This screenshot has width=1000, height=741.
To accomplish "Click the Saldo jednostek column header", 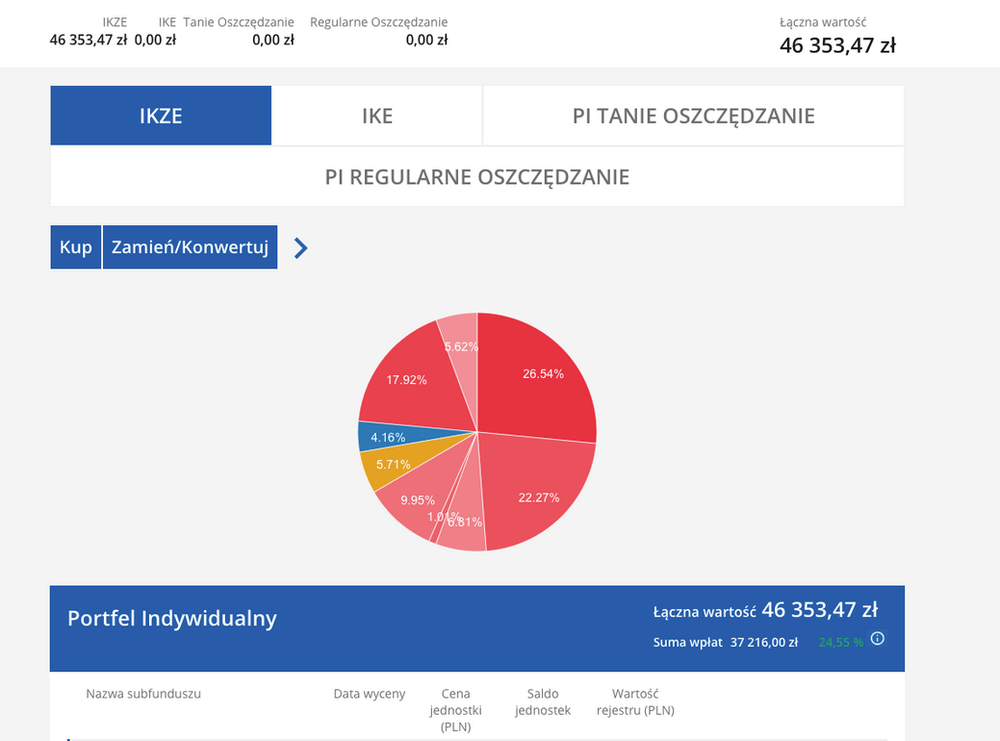I will tap(543, 701).
